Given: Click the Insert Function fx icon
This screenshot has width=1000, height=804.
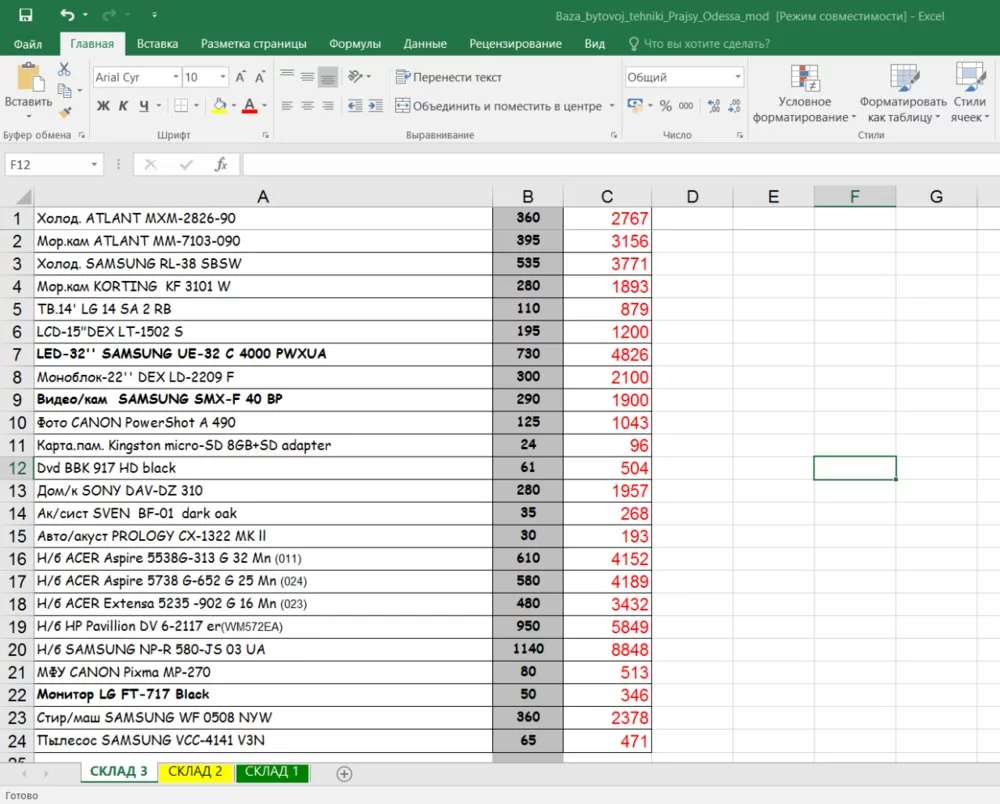Looking at the screenshot, I should (221, 164).
